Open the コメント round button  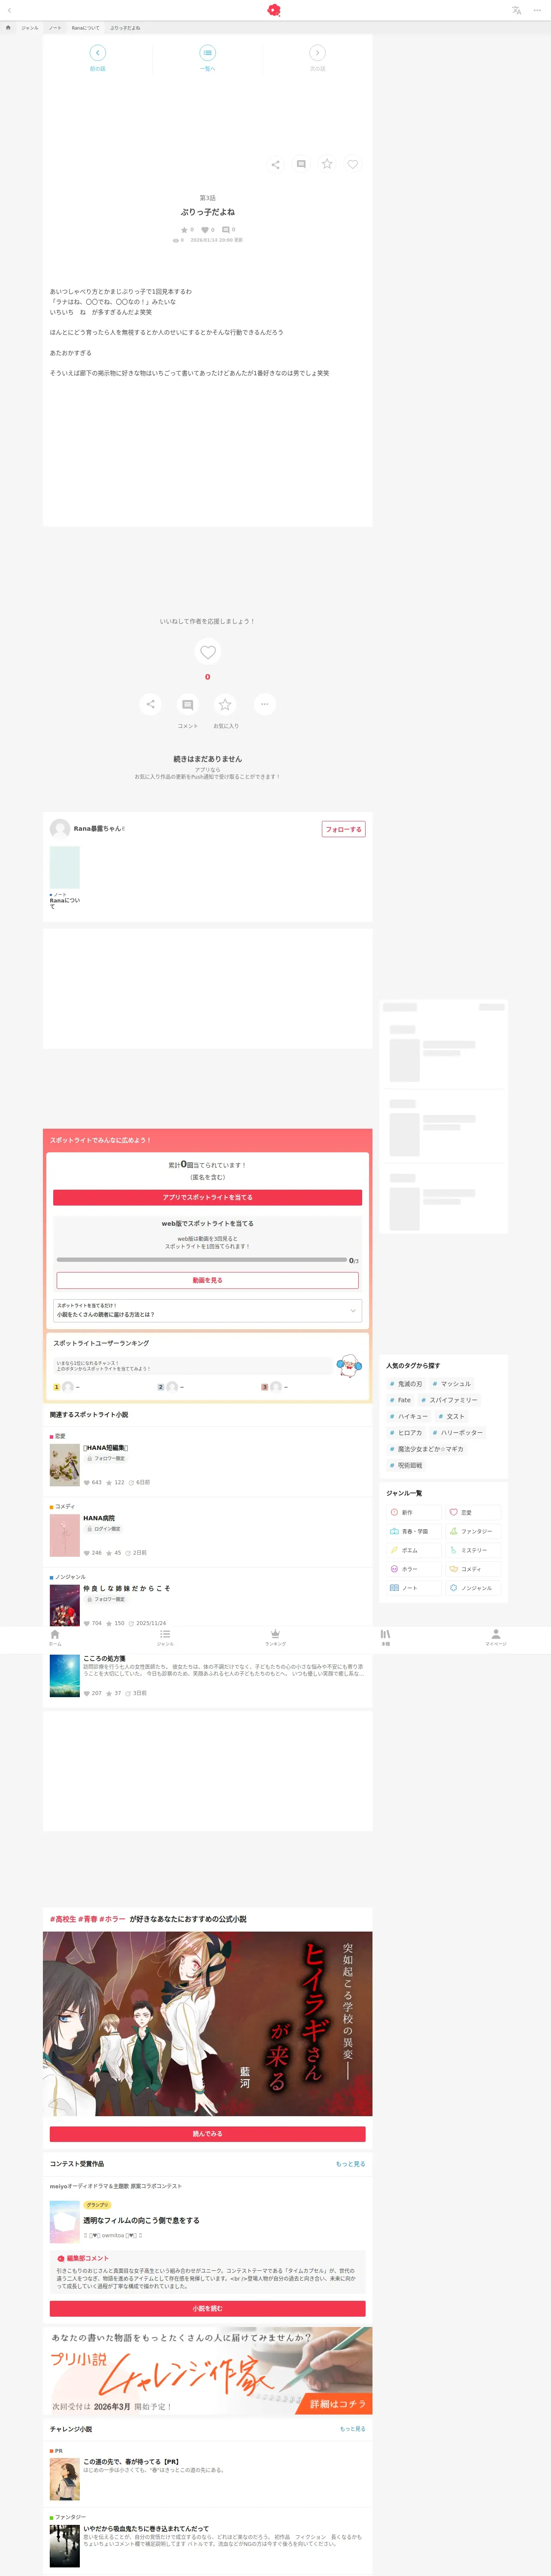(187, 704)
